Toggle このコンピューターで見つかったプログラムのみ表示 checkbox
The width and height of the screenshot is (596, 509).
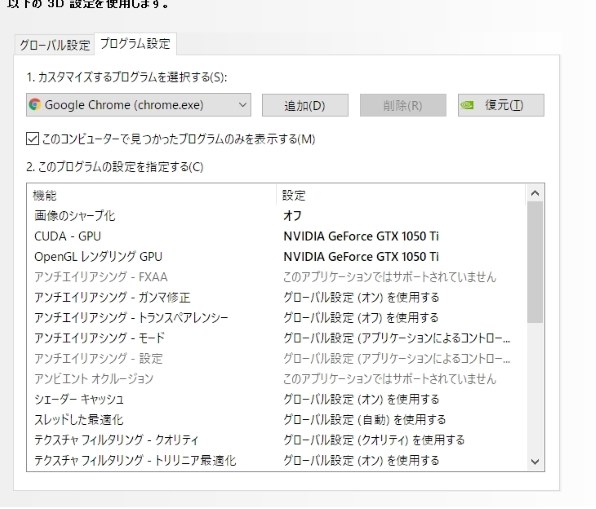pos(32,139)
